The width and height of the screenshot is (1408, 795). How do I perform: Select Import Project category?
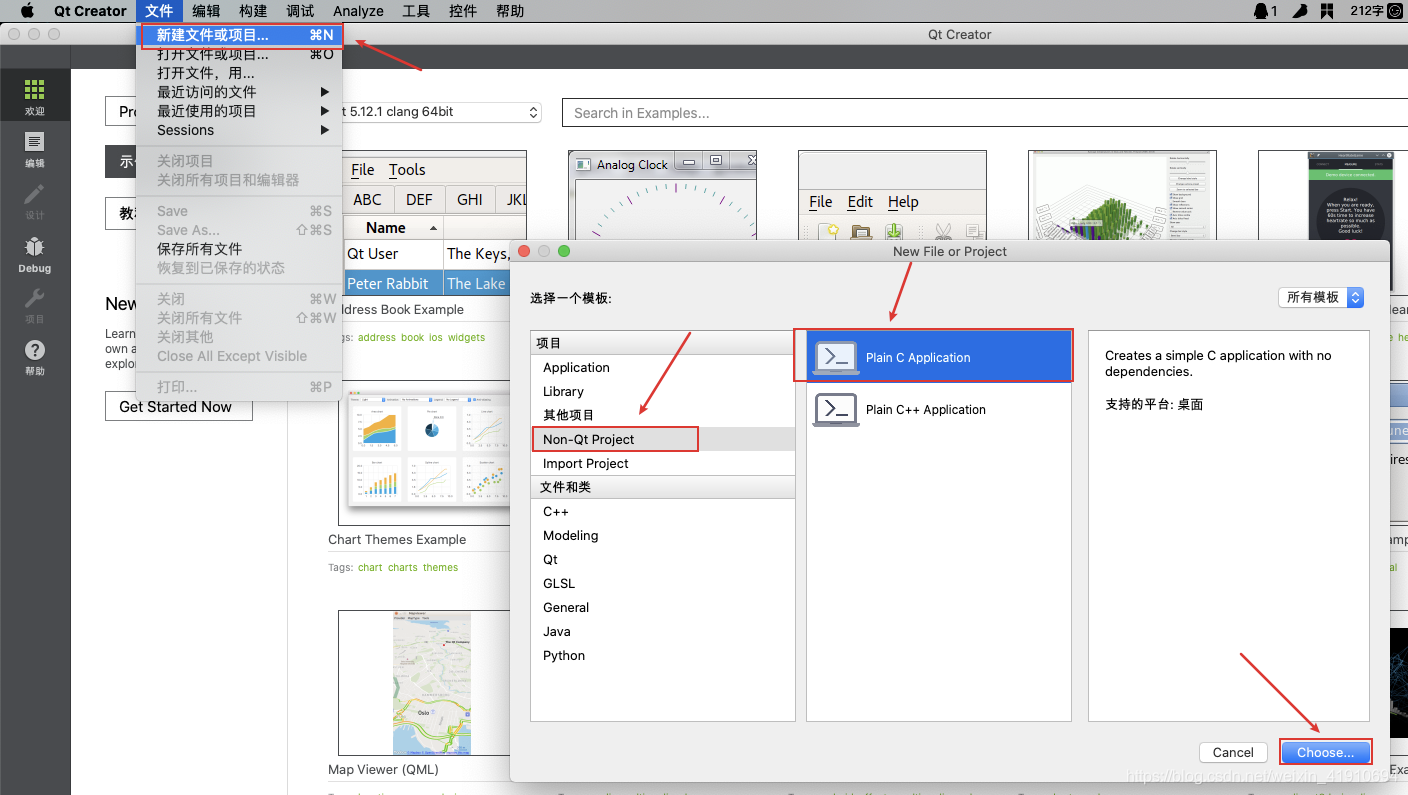click(663, 463)
